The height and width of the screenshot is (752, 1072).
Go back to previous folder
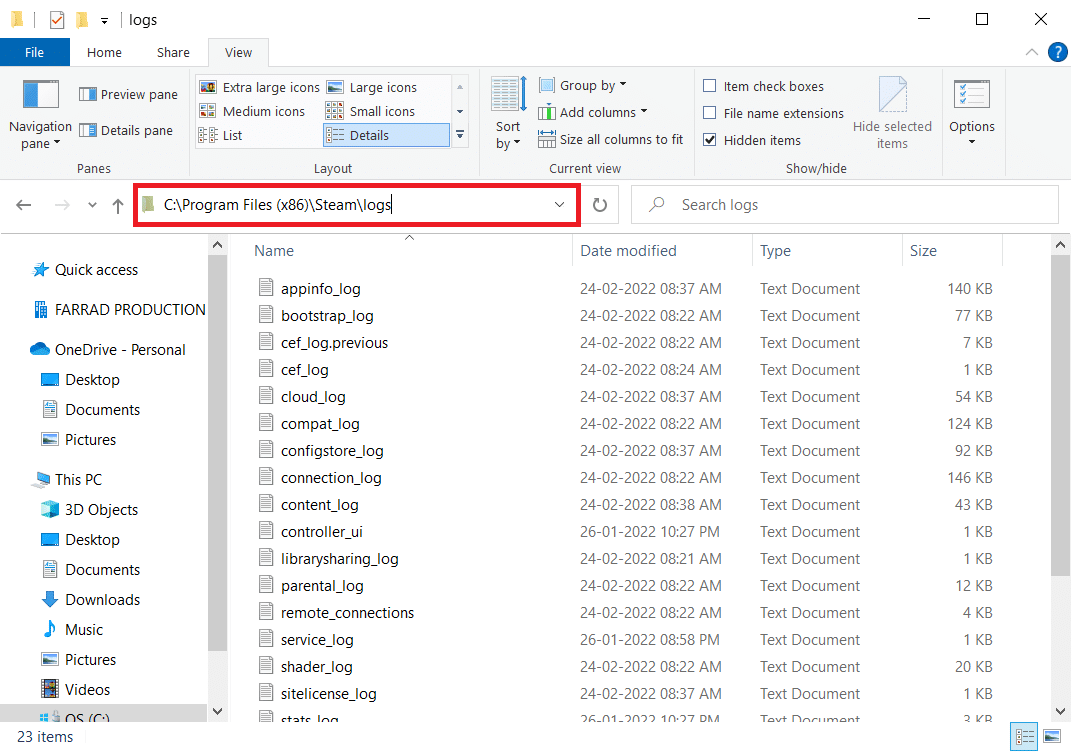(24, 205)
